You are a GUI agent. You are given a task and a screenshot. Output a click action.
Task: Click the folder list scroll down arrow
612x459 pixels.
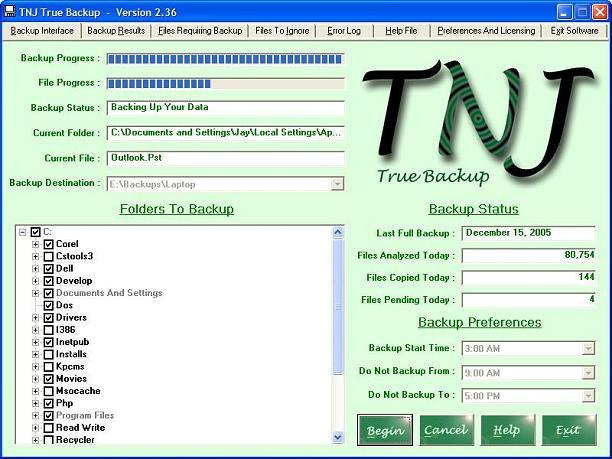(338, 437)
